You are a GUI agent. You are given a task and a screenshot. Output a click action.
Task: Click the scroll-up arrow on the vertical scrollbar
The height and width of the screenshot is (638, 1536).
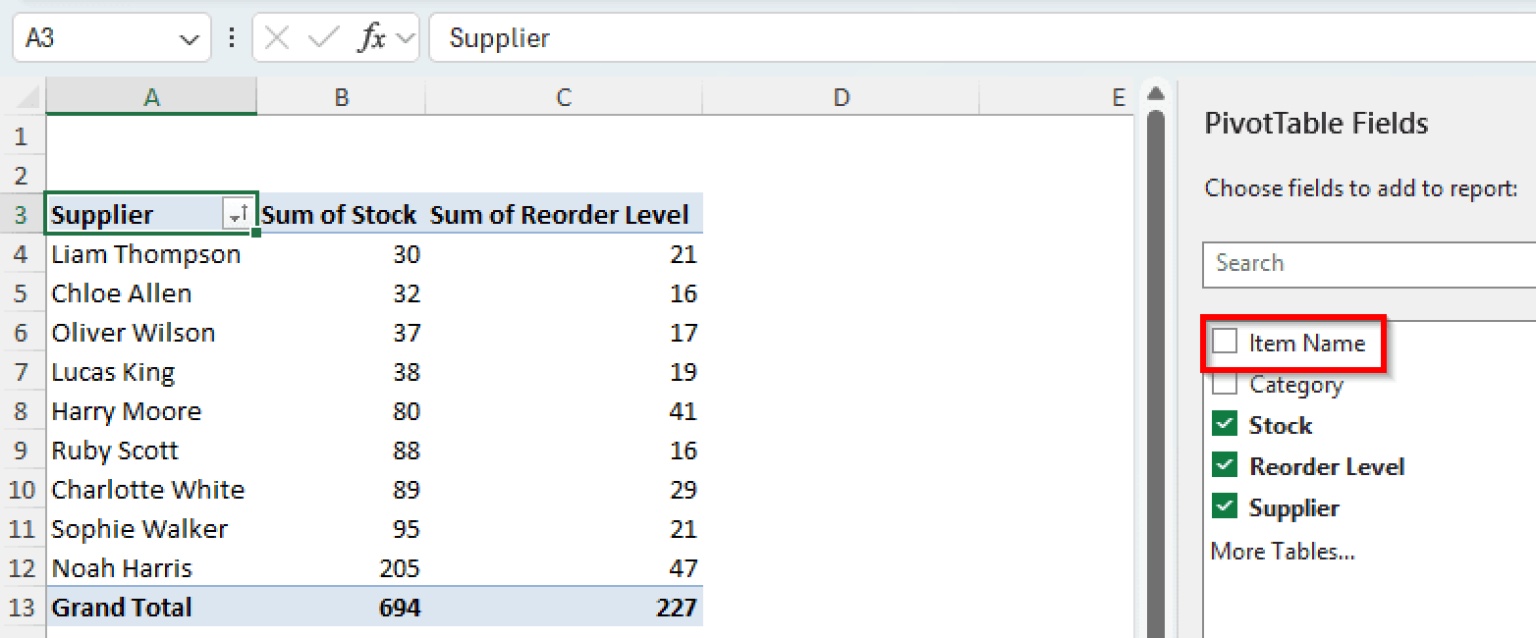(x=1156, y=91)
